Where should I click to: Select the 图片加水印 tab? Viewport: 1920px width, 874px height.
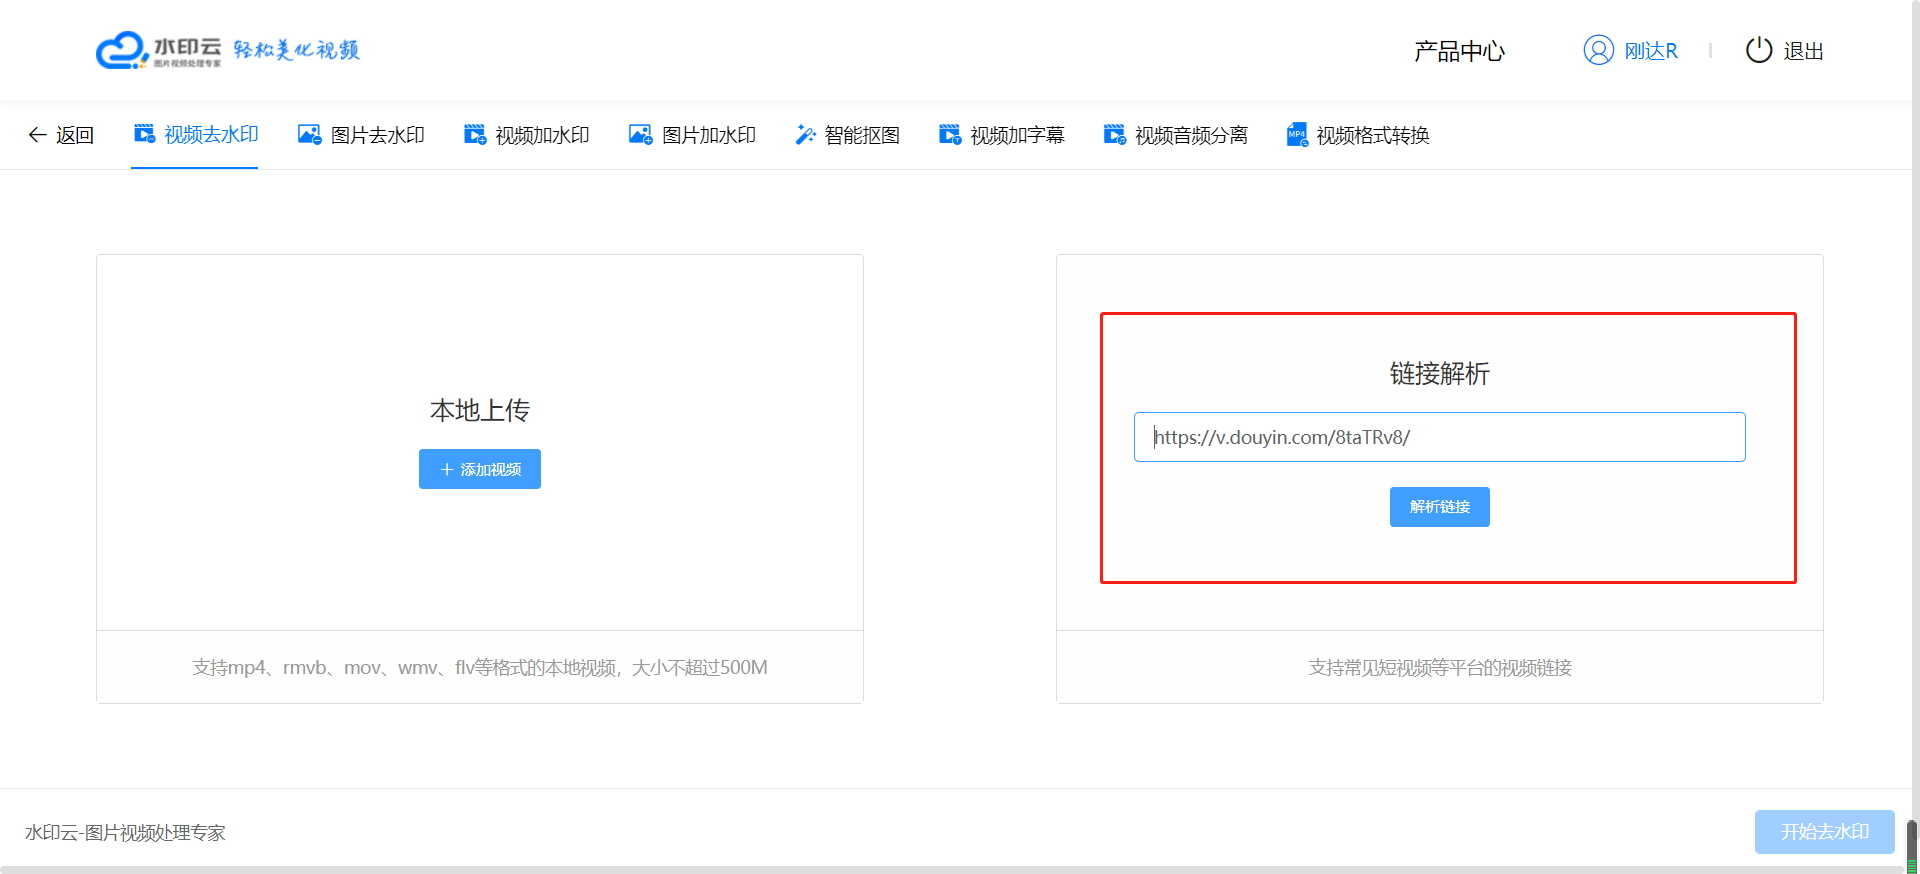pos(692,135)
